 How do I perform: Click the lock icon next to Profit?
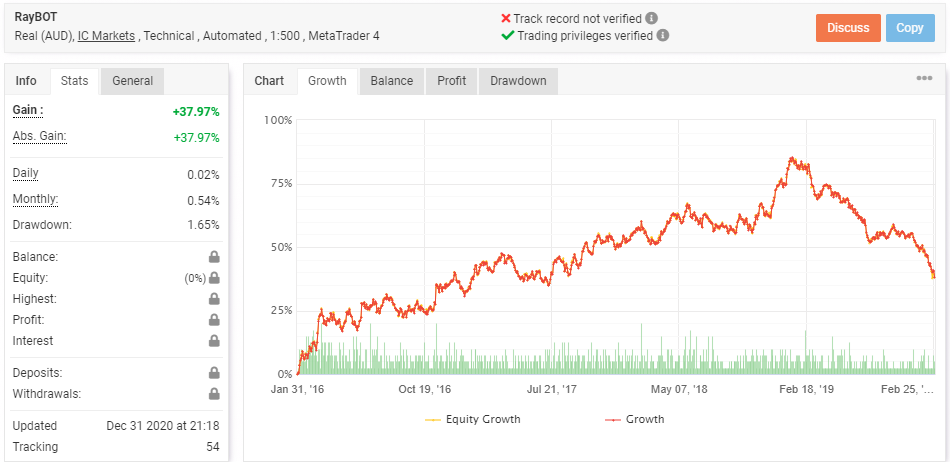[x=214, y=320]
